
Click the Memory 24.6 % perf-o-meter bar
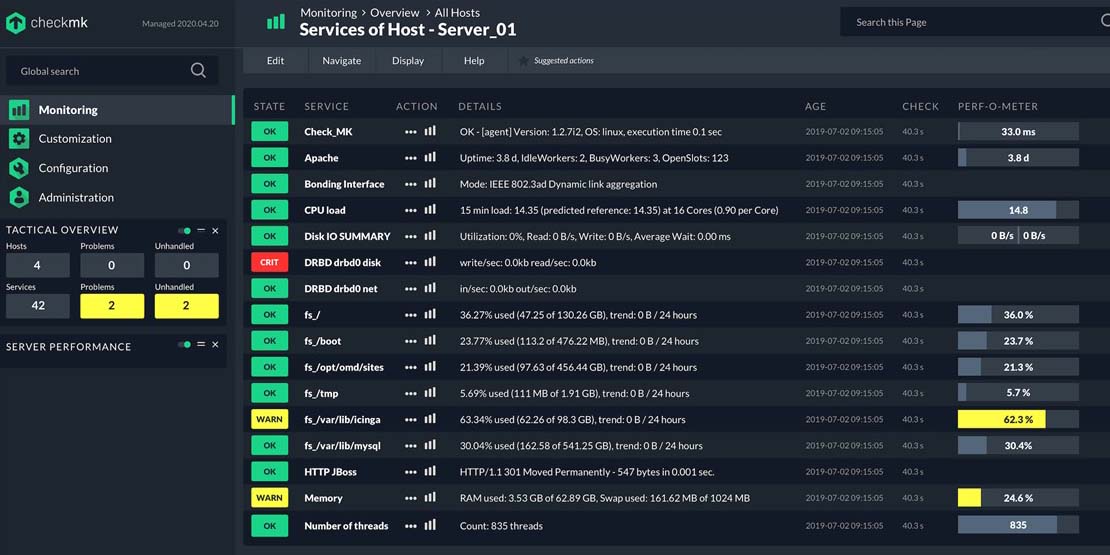coord(1018,498)
